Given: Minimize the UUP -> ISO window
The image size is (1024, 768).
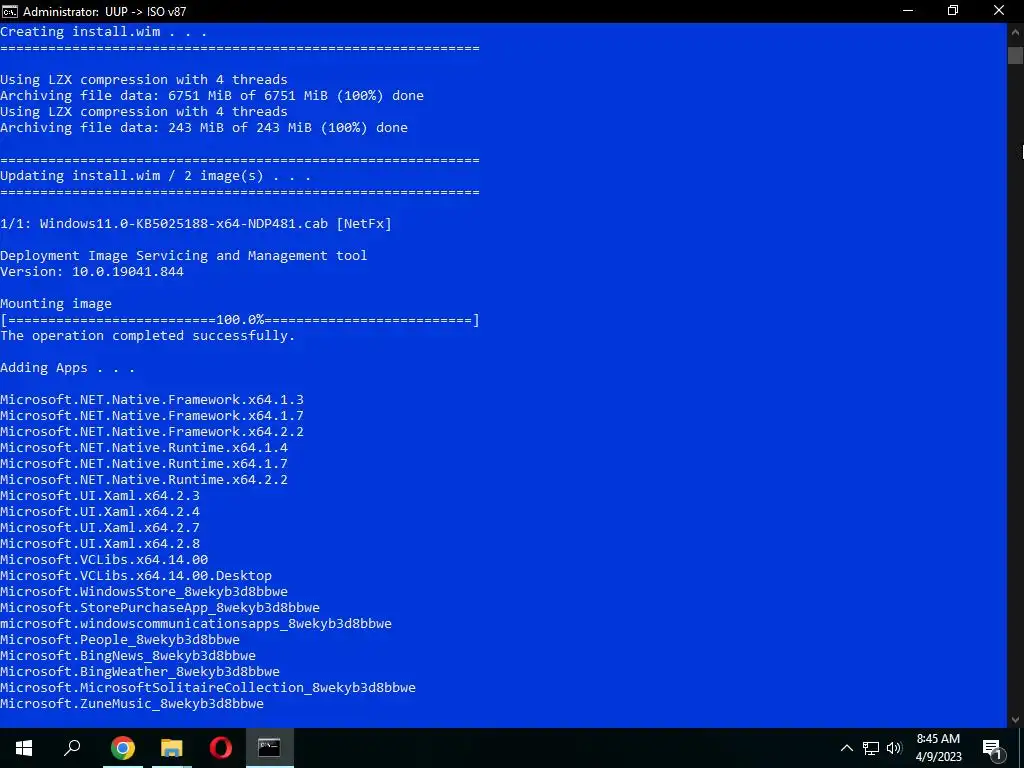Looking at the screenshot, I should click(x=908, y=11).
